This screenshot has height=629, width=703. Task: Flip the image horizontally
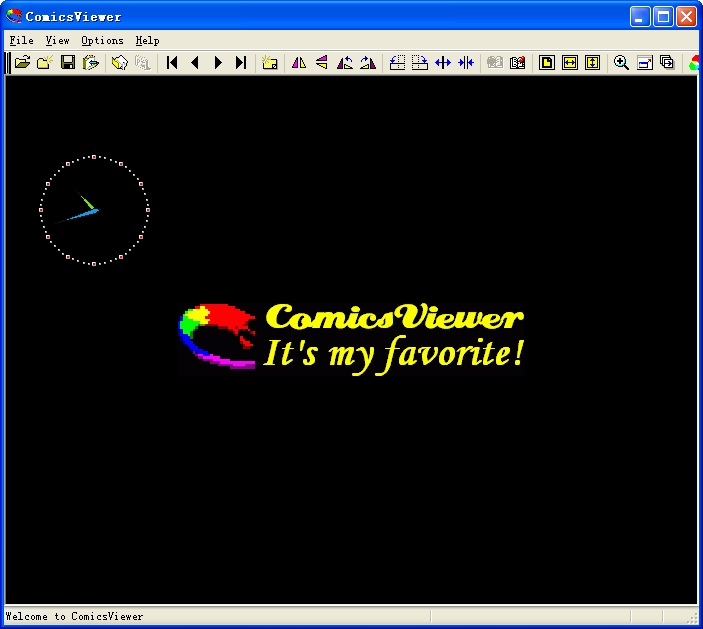pos(299,62)
